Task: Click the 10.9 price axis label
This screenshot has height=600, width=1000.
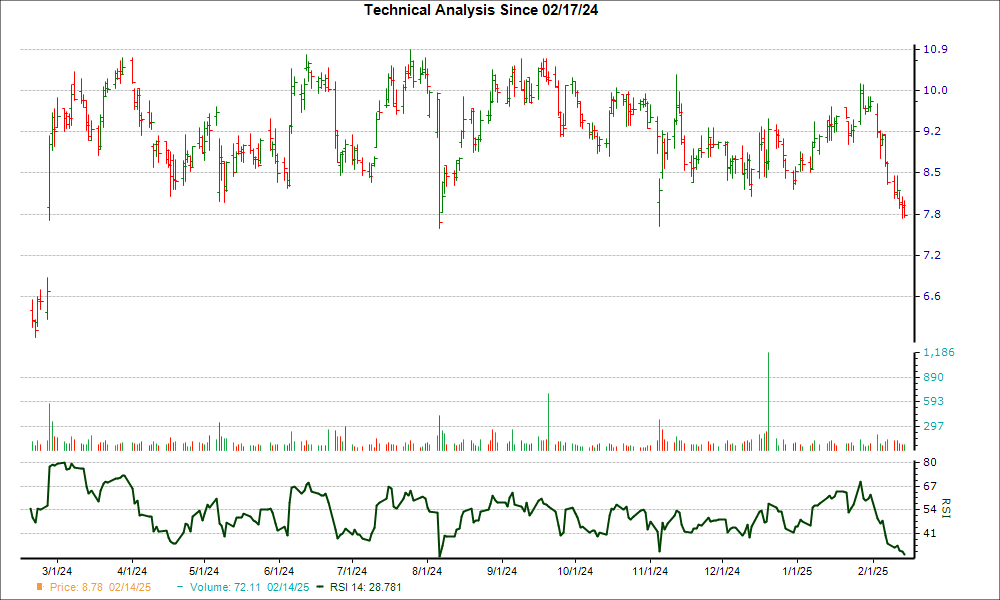Action: [935, 49]
